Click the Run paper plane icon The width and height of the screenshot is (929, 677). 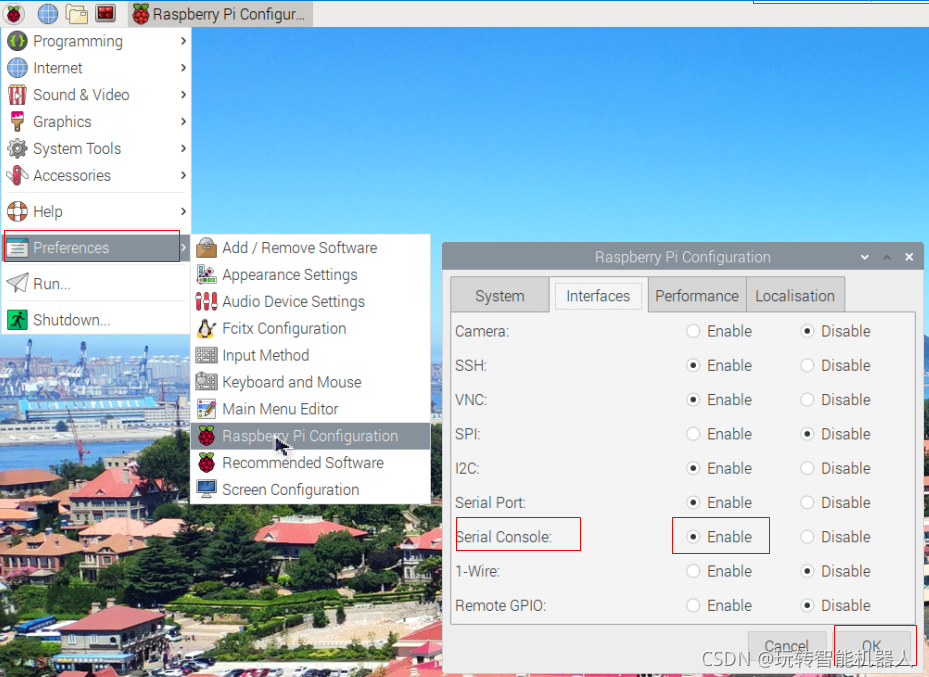[x=17, y=283]
